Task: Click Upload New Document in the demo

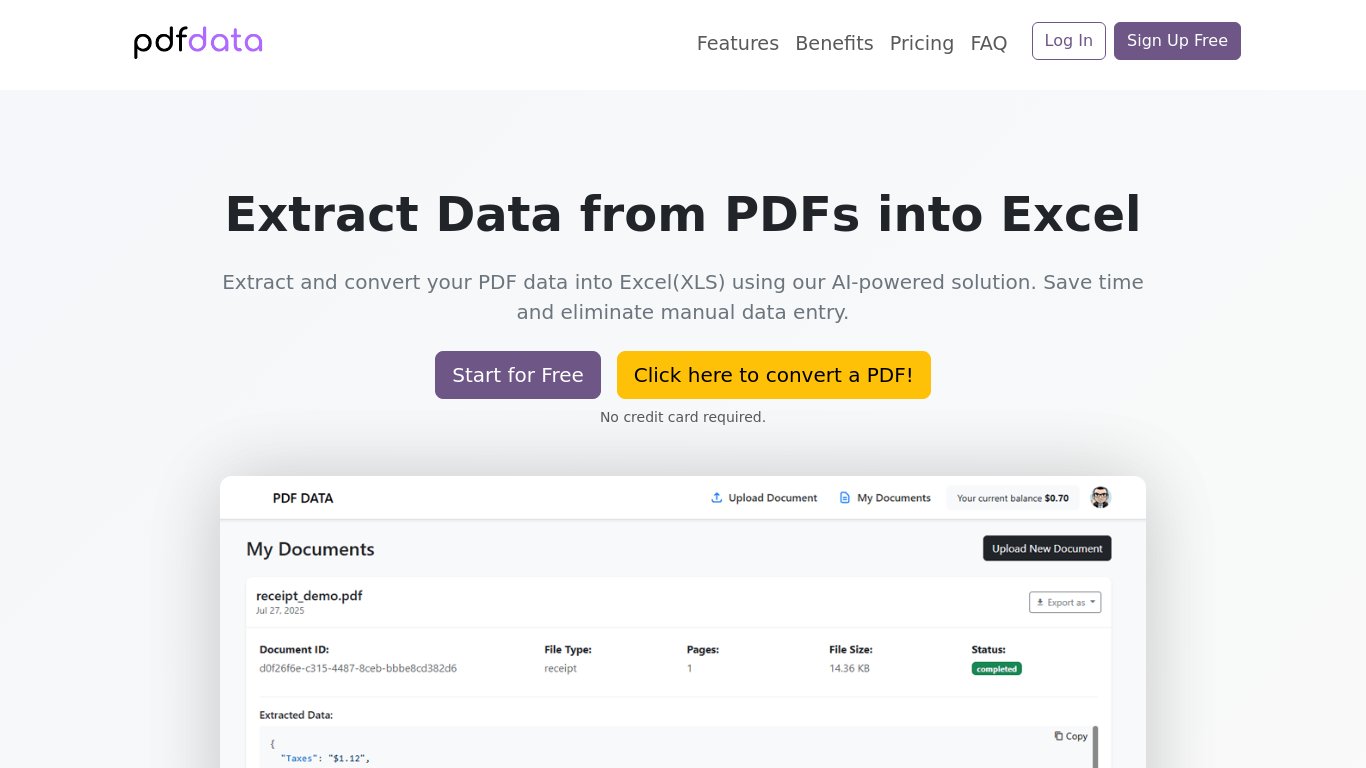Action: click(1046, 548)
